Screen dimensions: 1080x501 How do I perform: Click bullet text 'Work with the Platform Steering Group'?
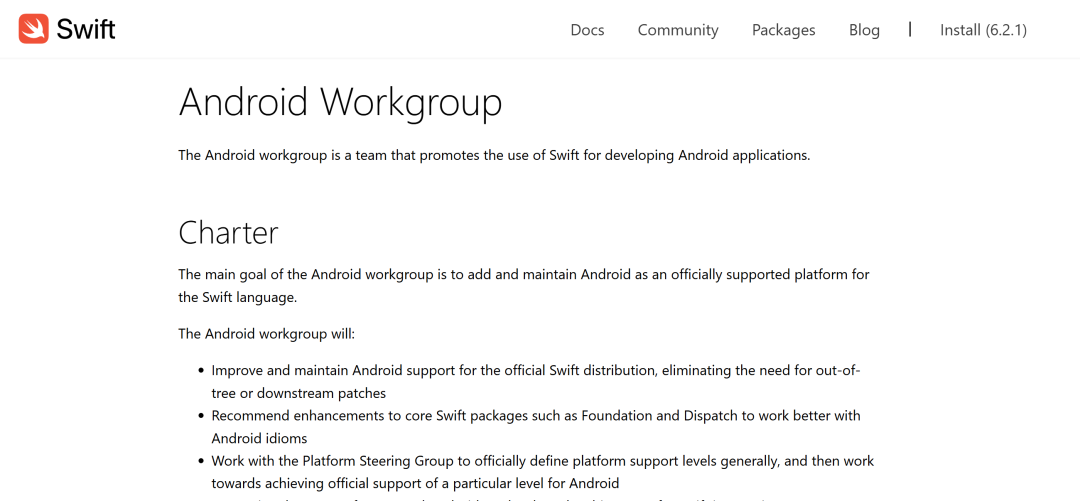pos(543,471)
